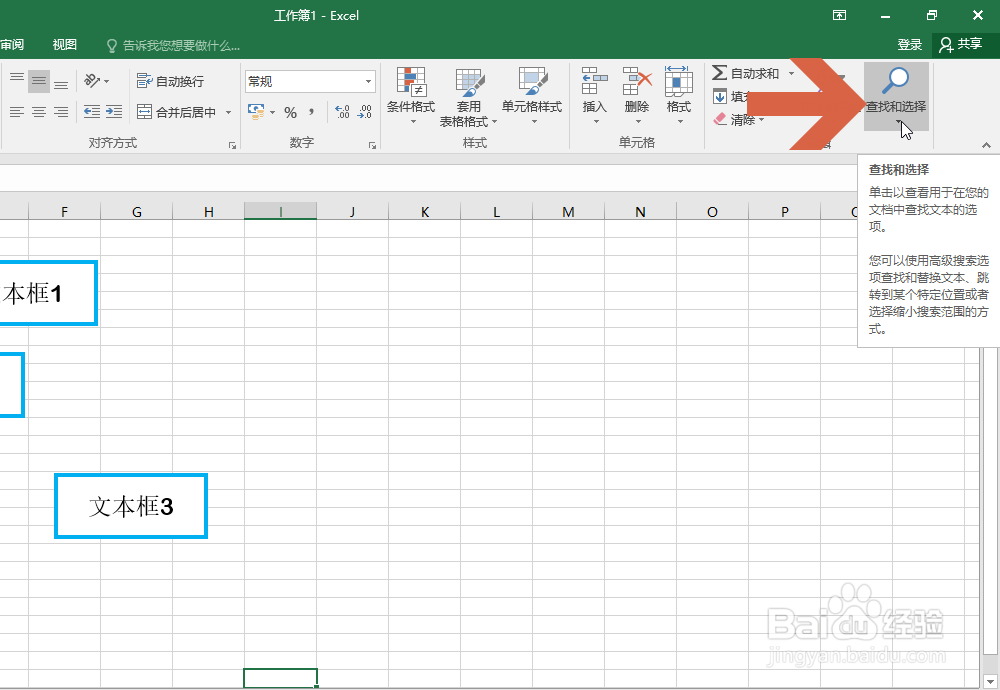Toggle 自动换行 wrap text

170,81
